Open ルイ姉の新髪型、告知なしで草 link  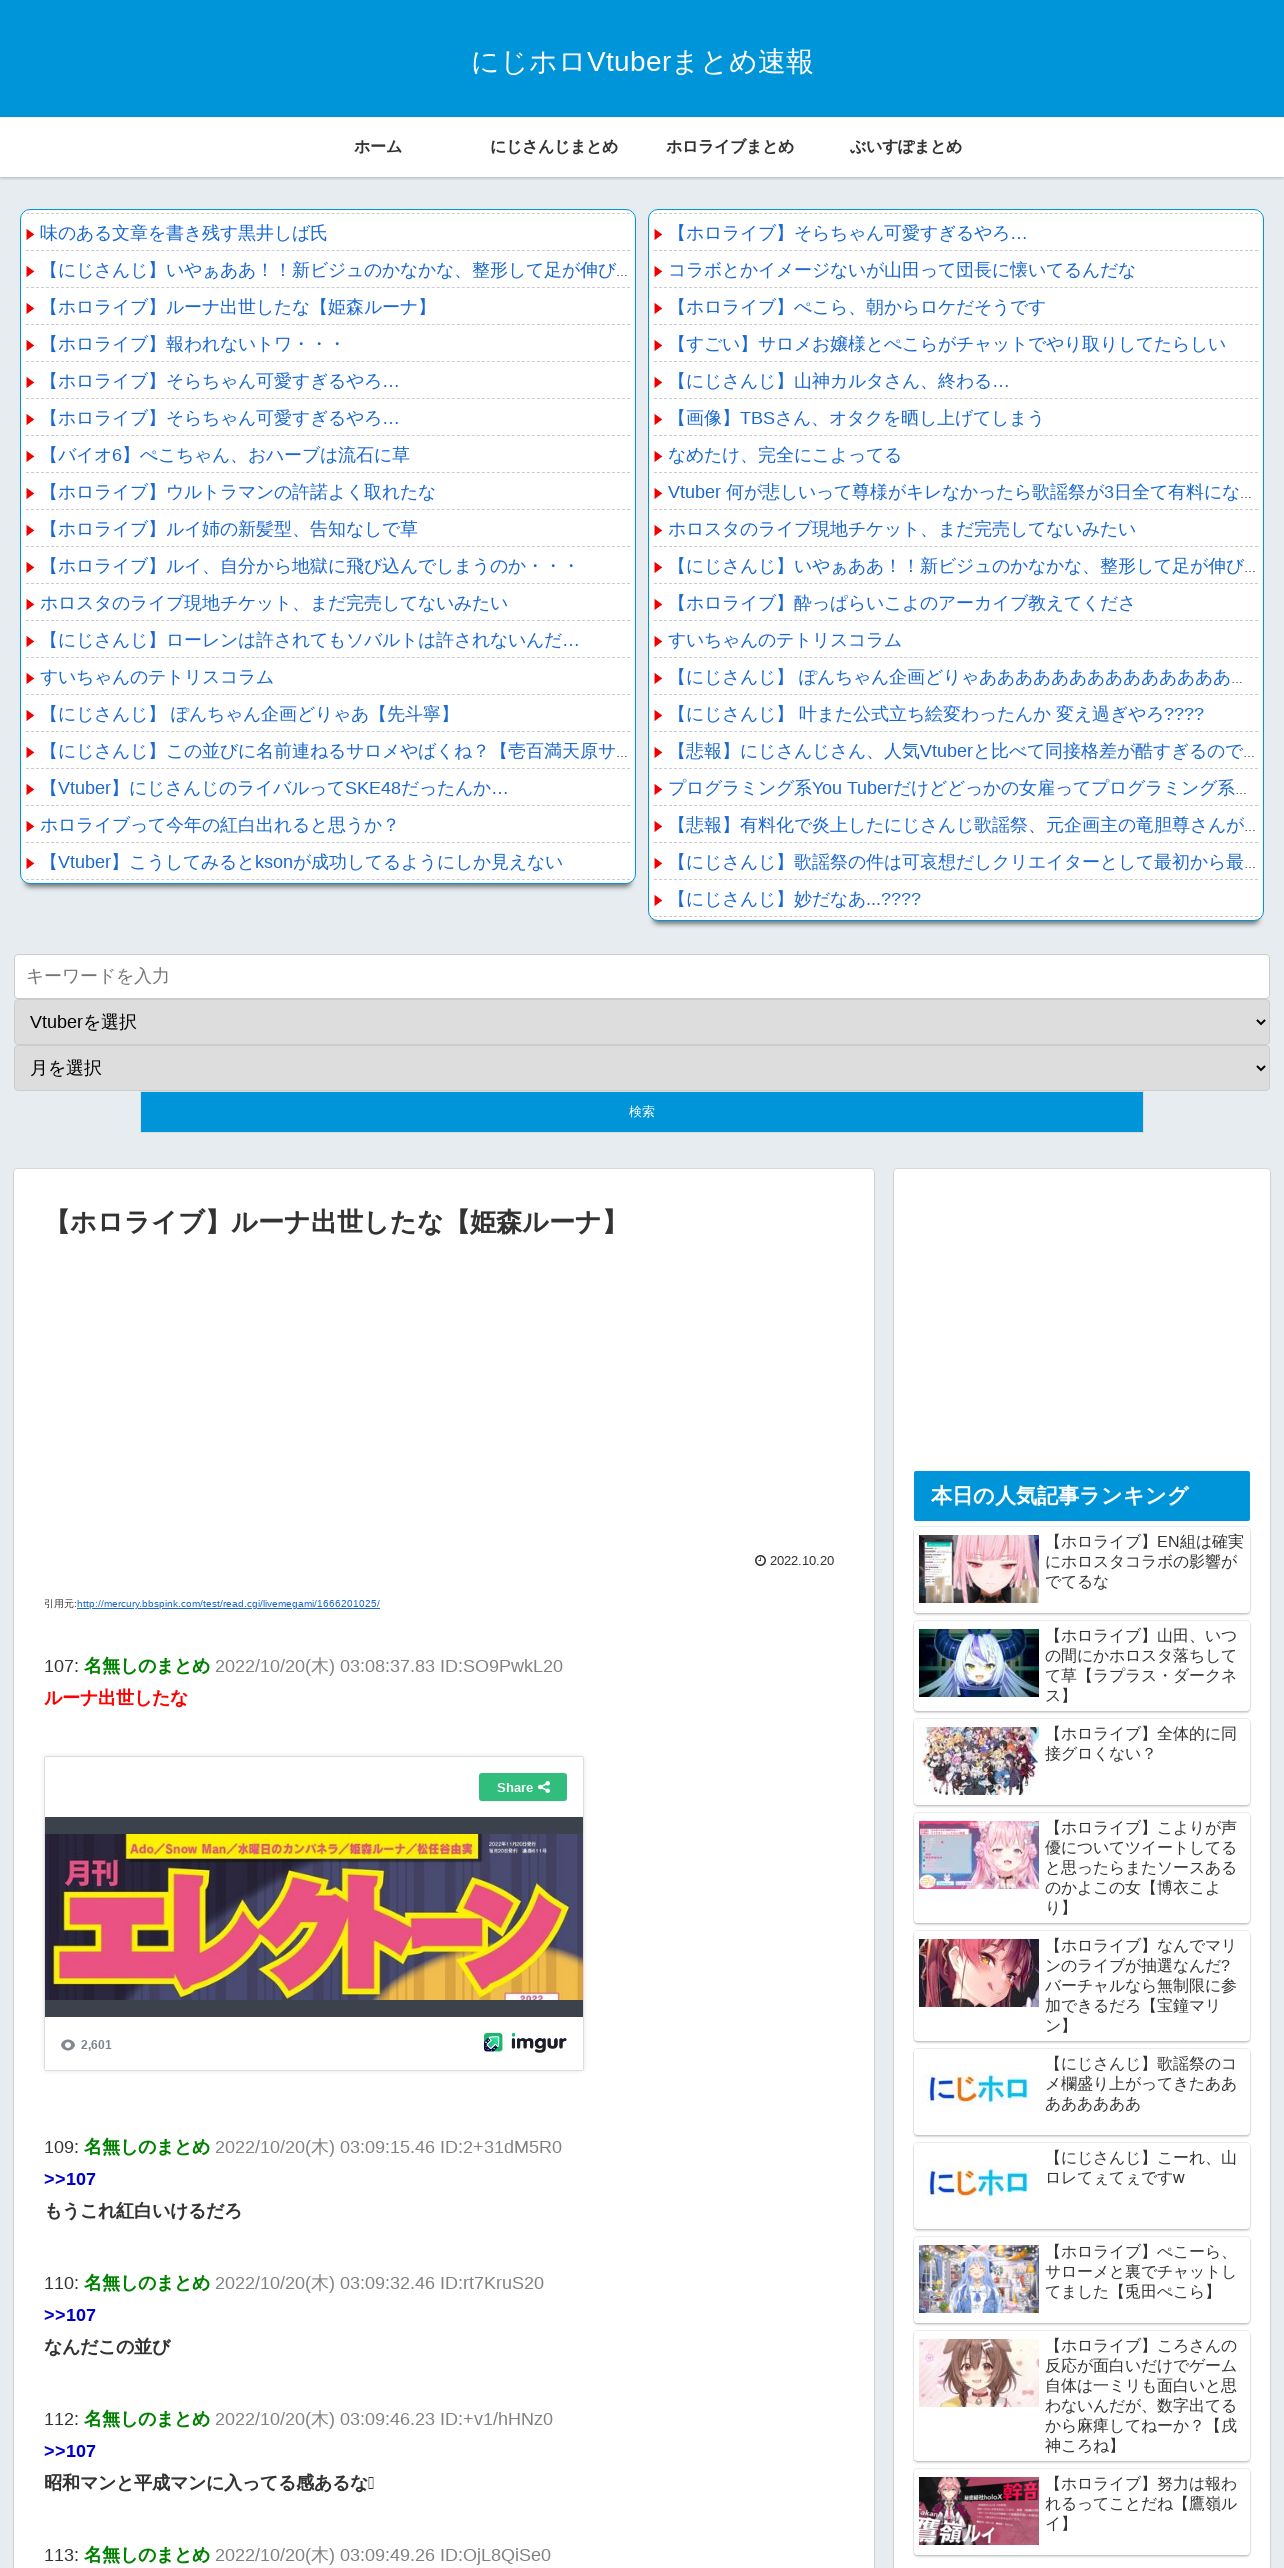(229, 529)
